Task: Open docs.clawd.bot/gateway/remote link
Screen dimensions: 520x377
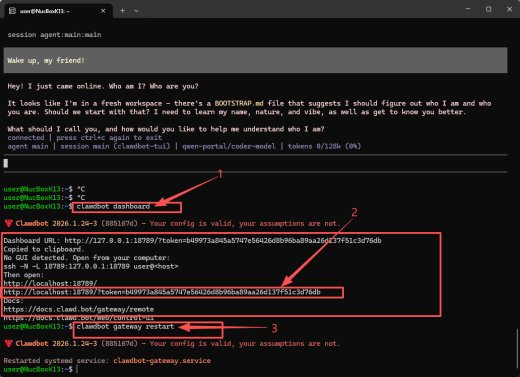Action: [x=79, y=309]
